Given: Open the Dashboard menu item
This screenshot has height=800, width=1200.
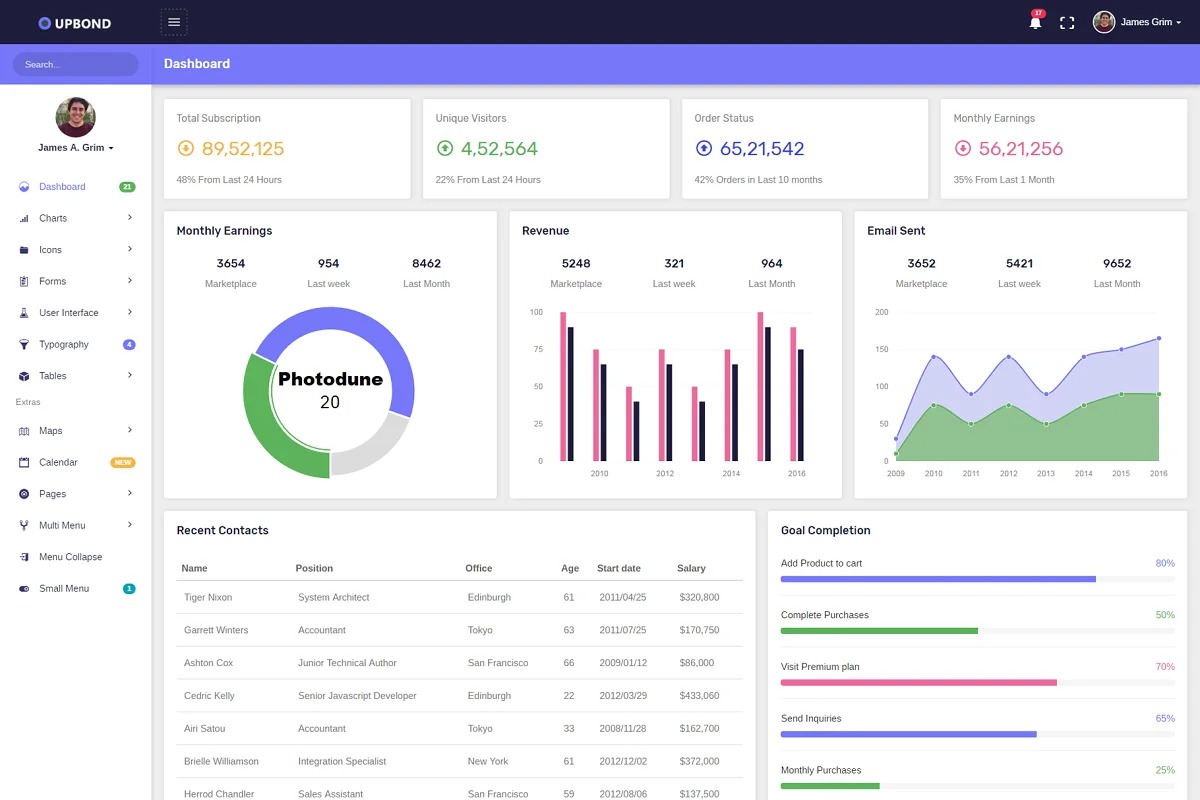Looking at the screenshot, I should tap(62, 187).
